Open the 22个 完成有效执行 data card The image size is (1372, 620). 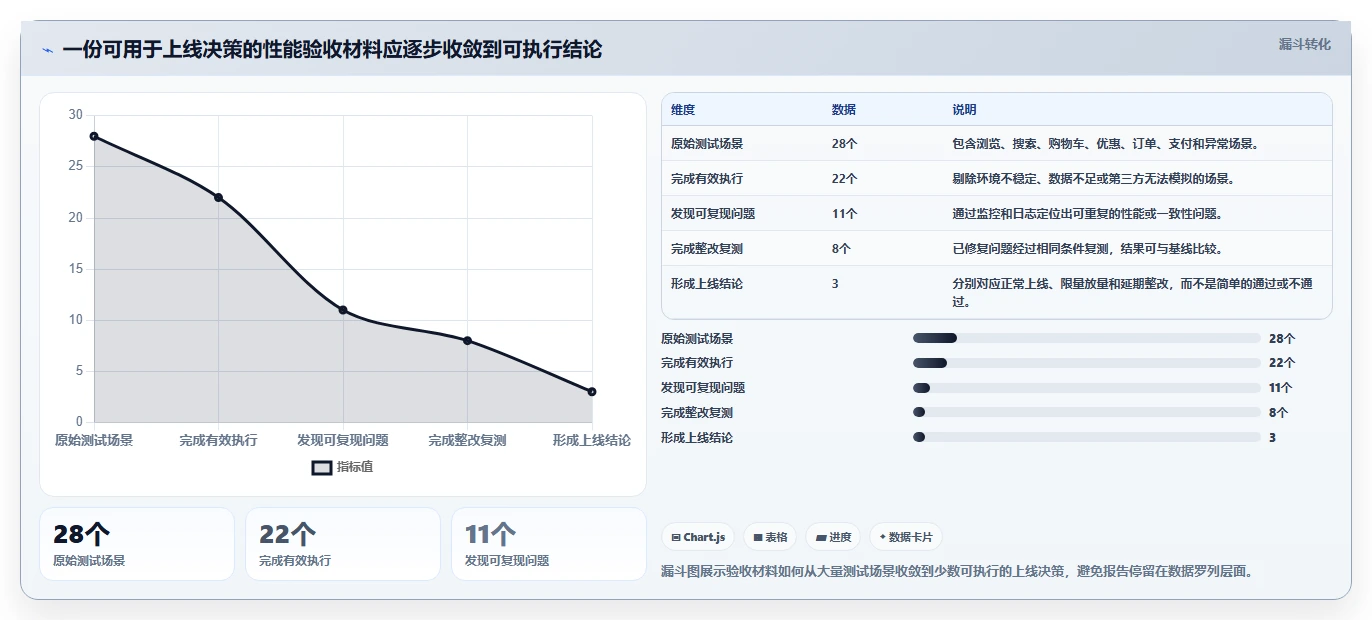point(343,544)
